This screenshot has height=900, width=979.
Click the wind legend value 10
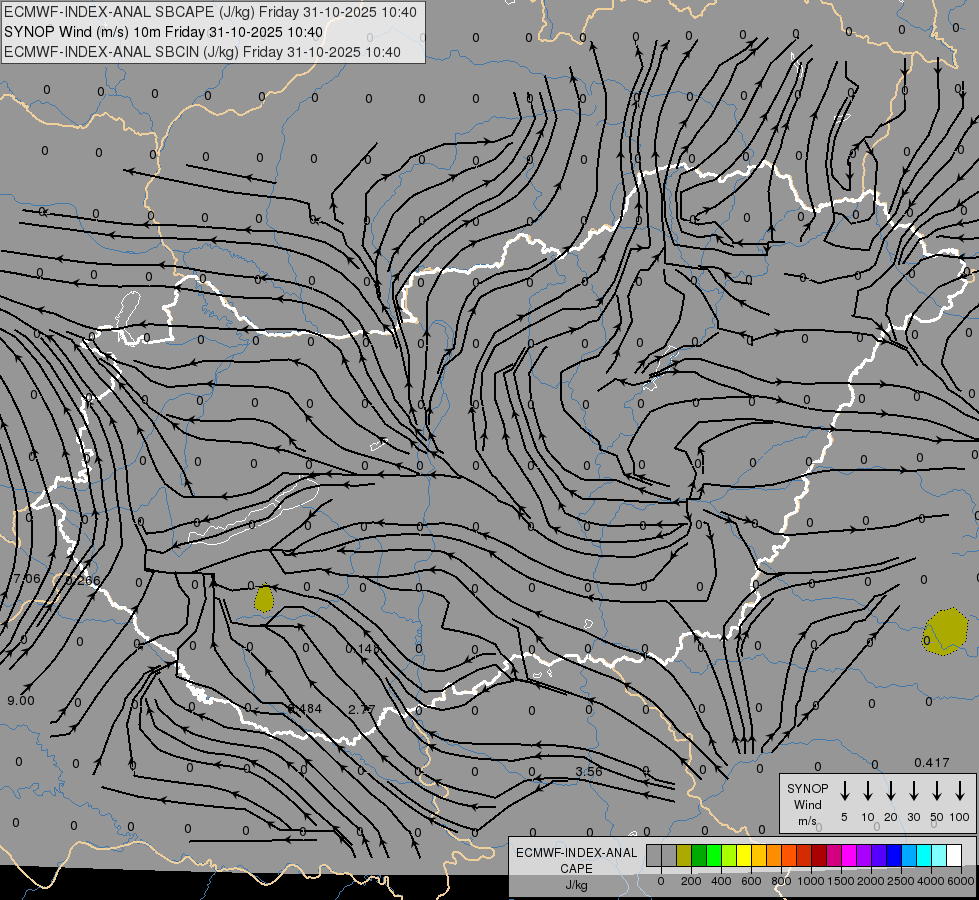[x=867, y=817]
